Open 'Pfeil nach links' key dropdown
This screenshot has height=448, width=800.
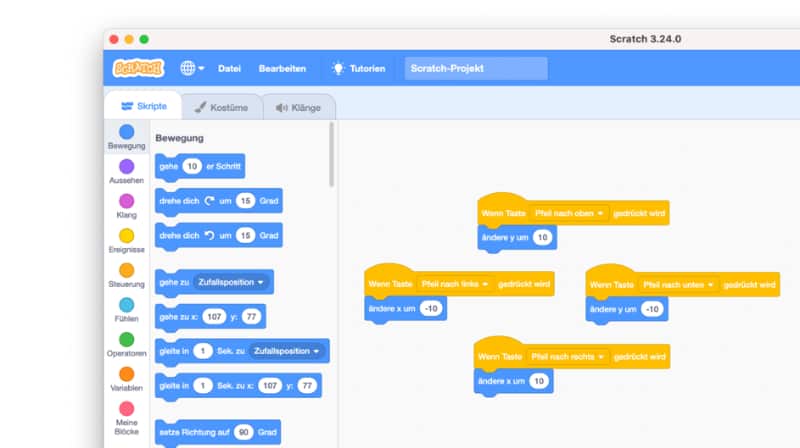[455, 284]
